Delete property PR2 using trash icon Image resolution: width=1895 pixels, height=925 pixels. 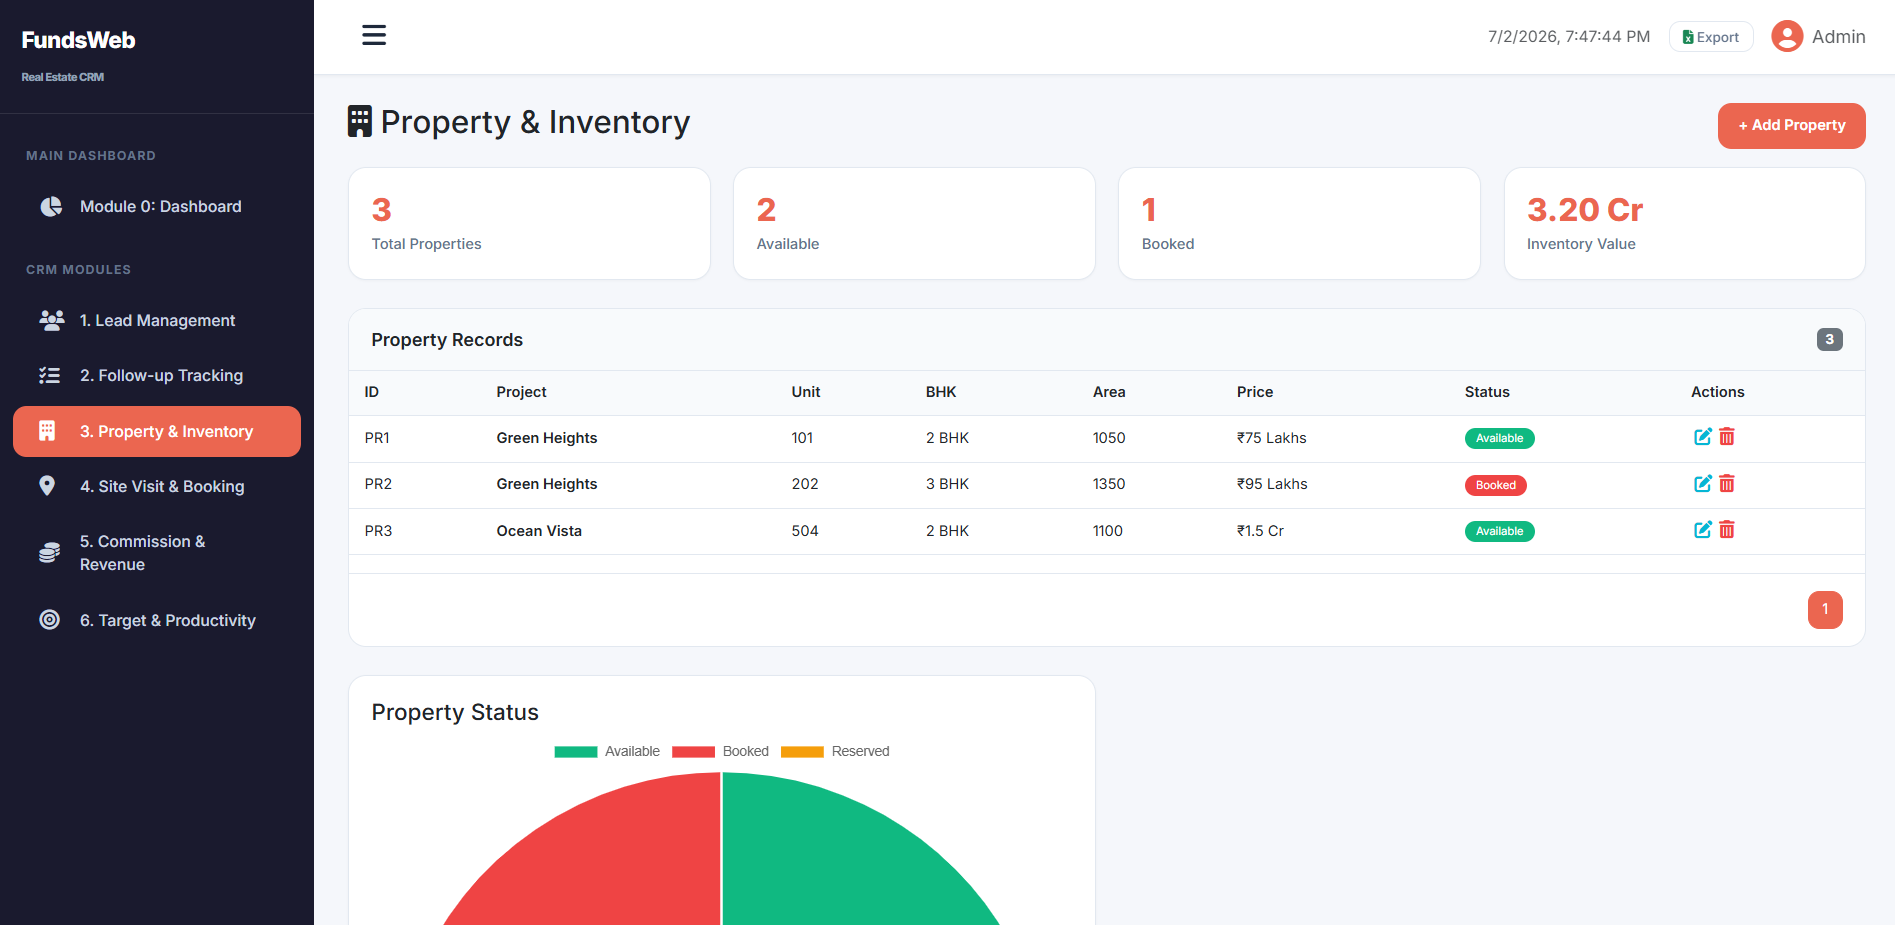(1727, 484)
